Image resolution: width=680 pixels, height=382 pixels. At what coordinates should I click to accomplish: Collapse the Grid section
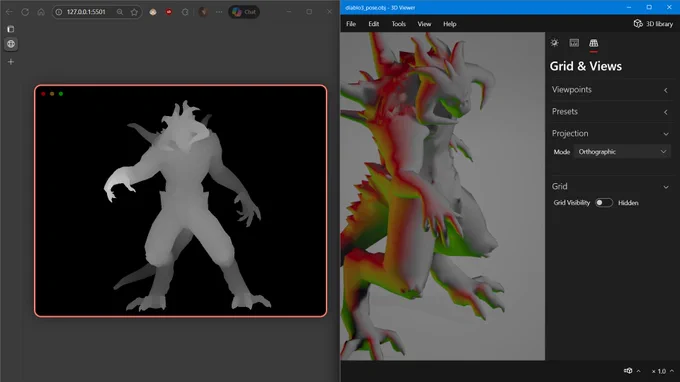click(x=611, y=186)
